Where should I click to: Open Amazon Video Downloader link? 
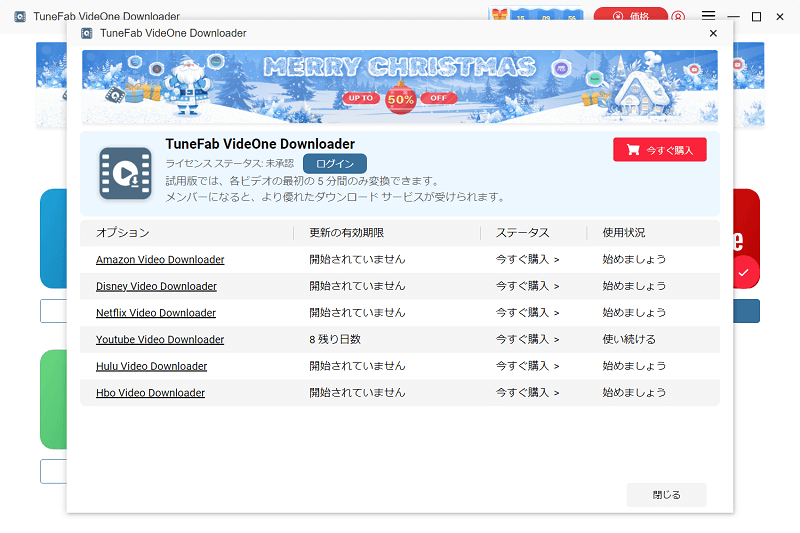pyautogui.click(x=160, y=260)
